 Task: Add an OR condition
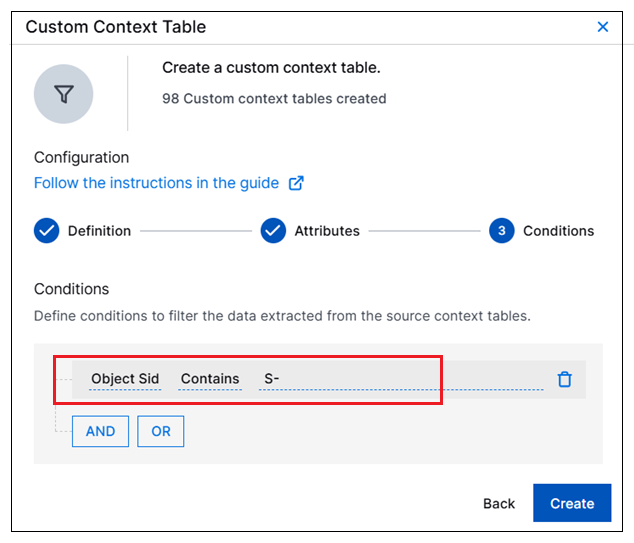tap(161, 431)
